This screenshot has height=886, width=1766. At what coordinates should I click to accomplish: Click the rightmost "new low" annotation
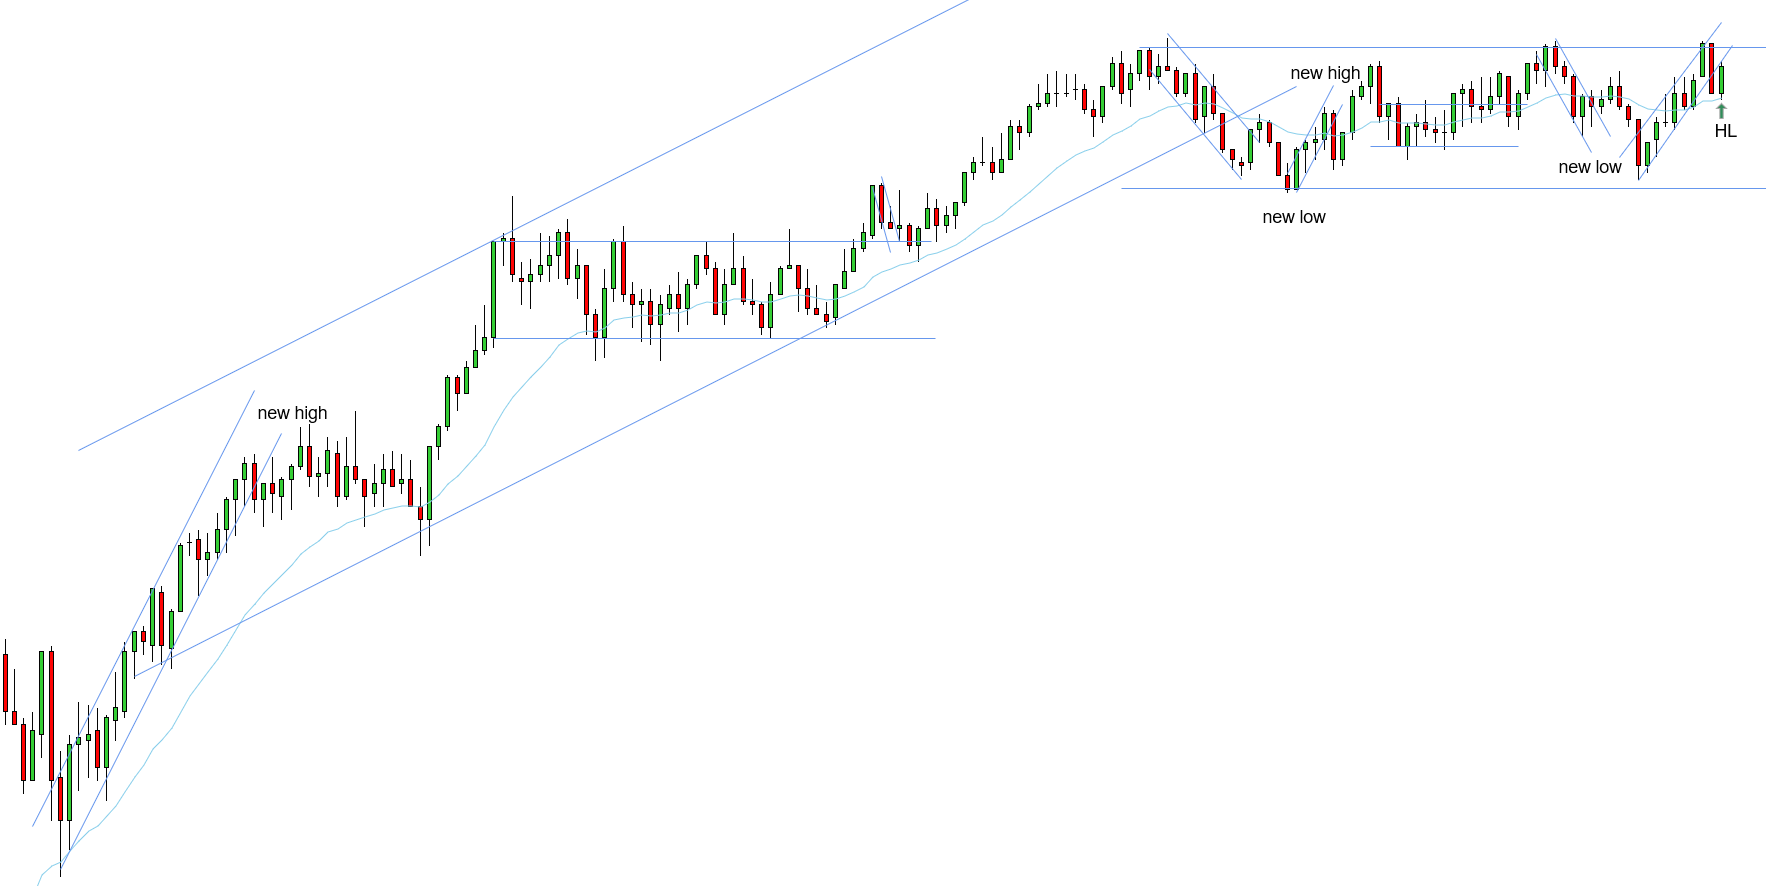(x=1589, y=167)
